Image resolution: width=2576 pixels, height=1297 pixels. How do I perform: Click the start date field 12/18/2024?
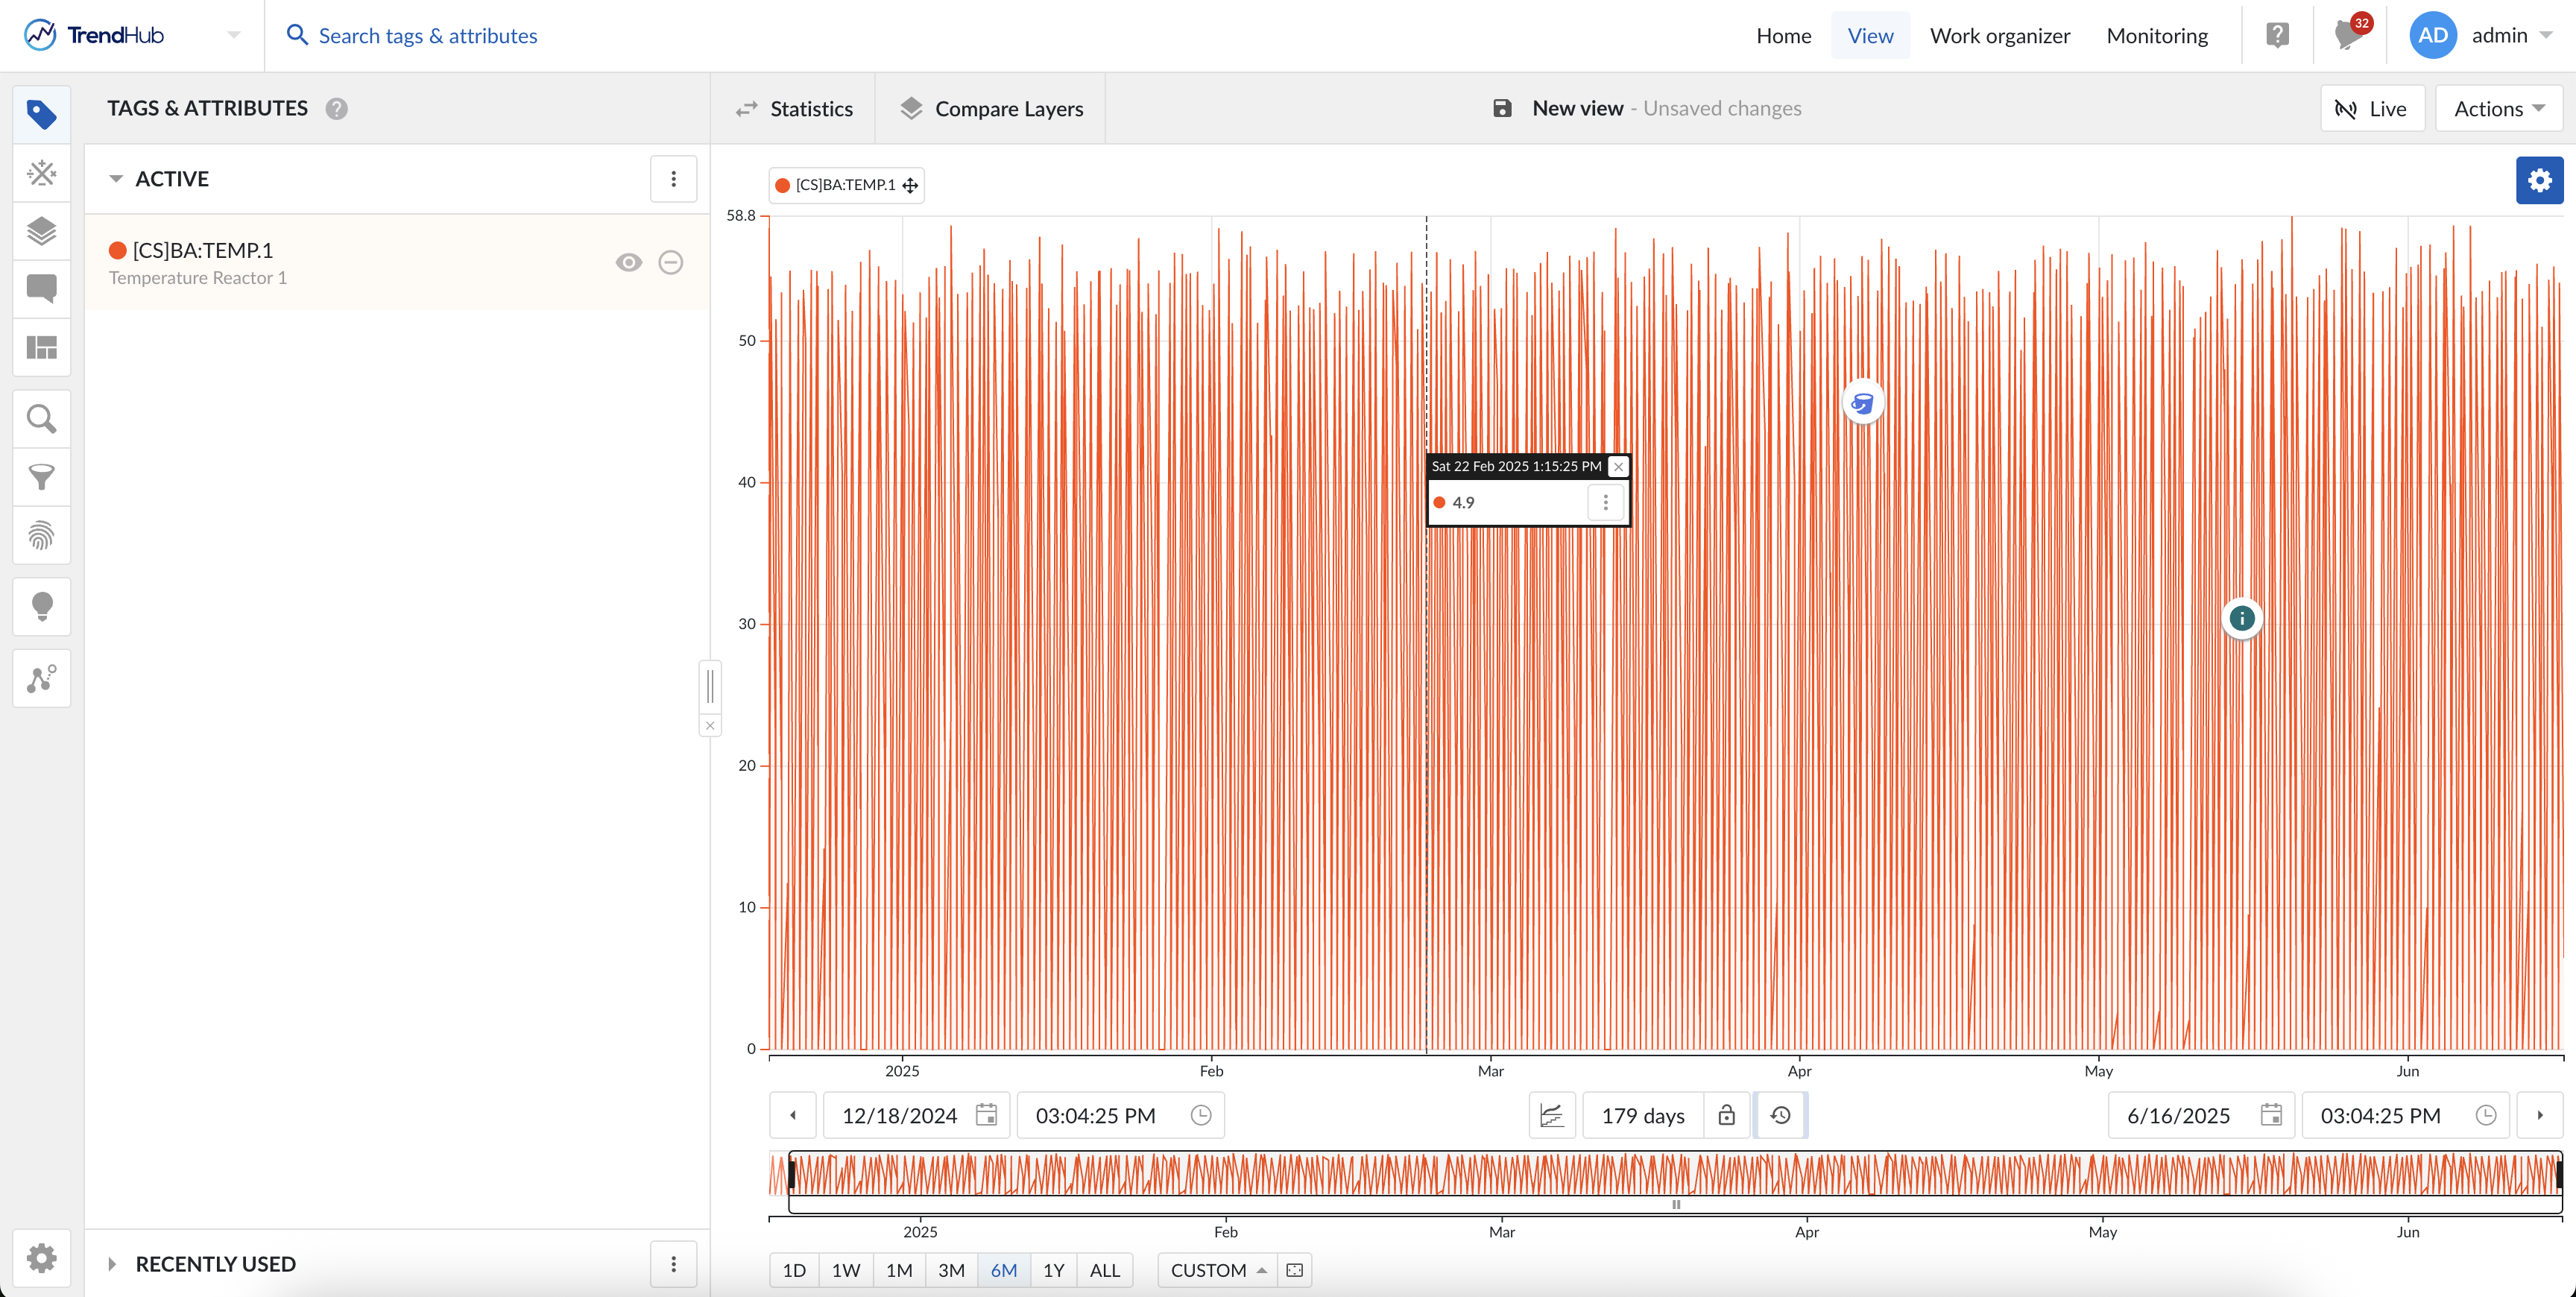898,1115
